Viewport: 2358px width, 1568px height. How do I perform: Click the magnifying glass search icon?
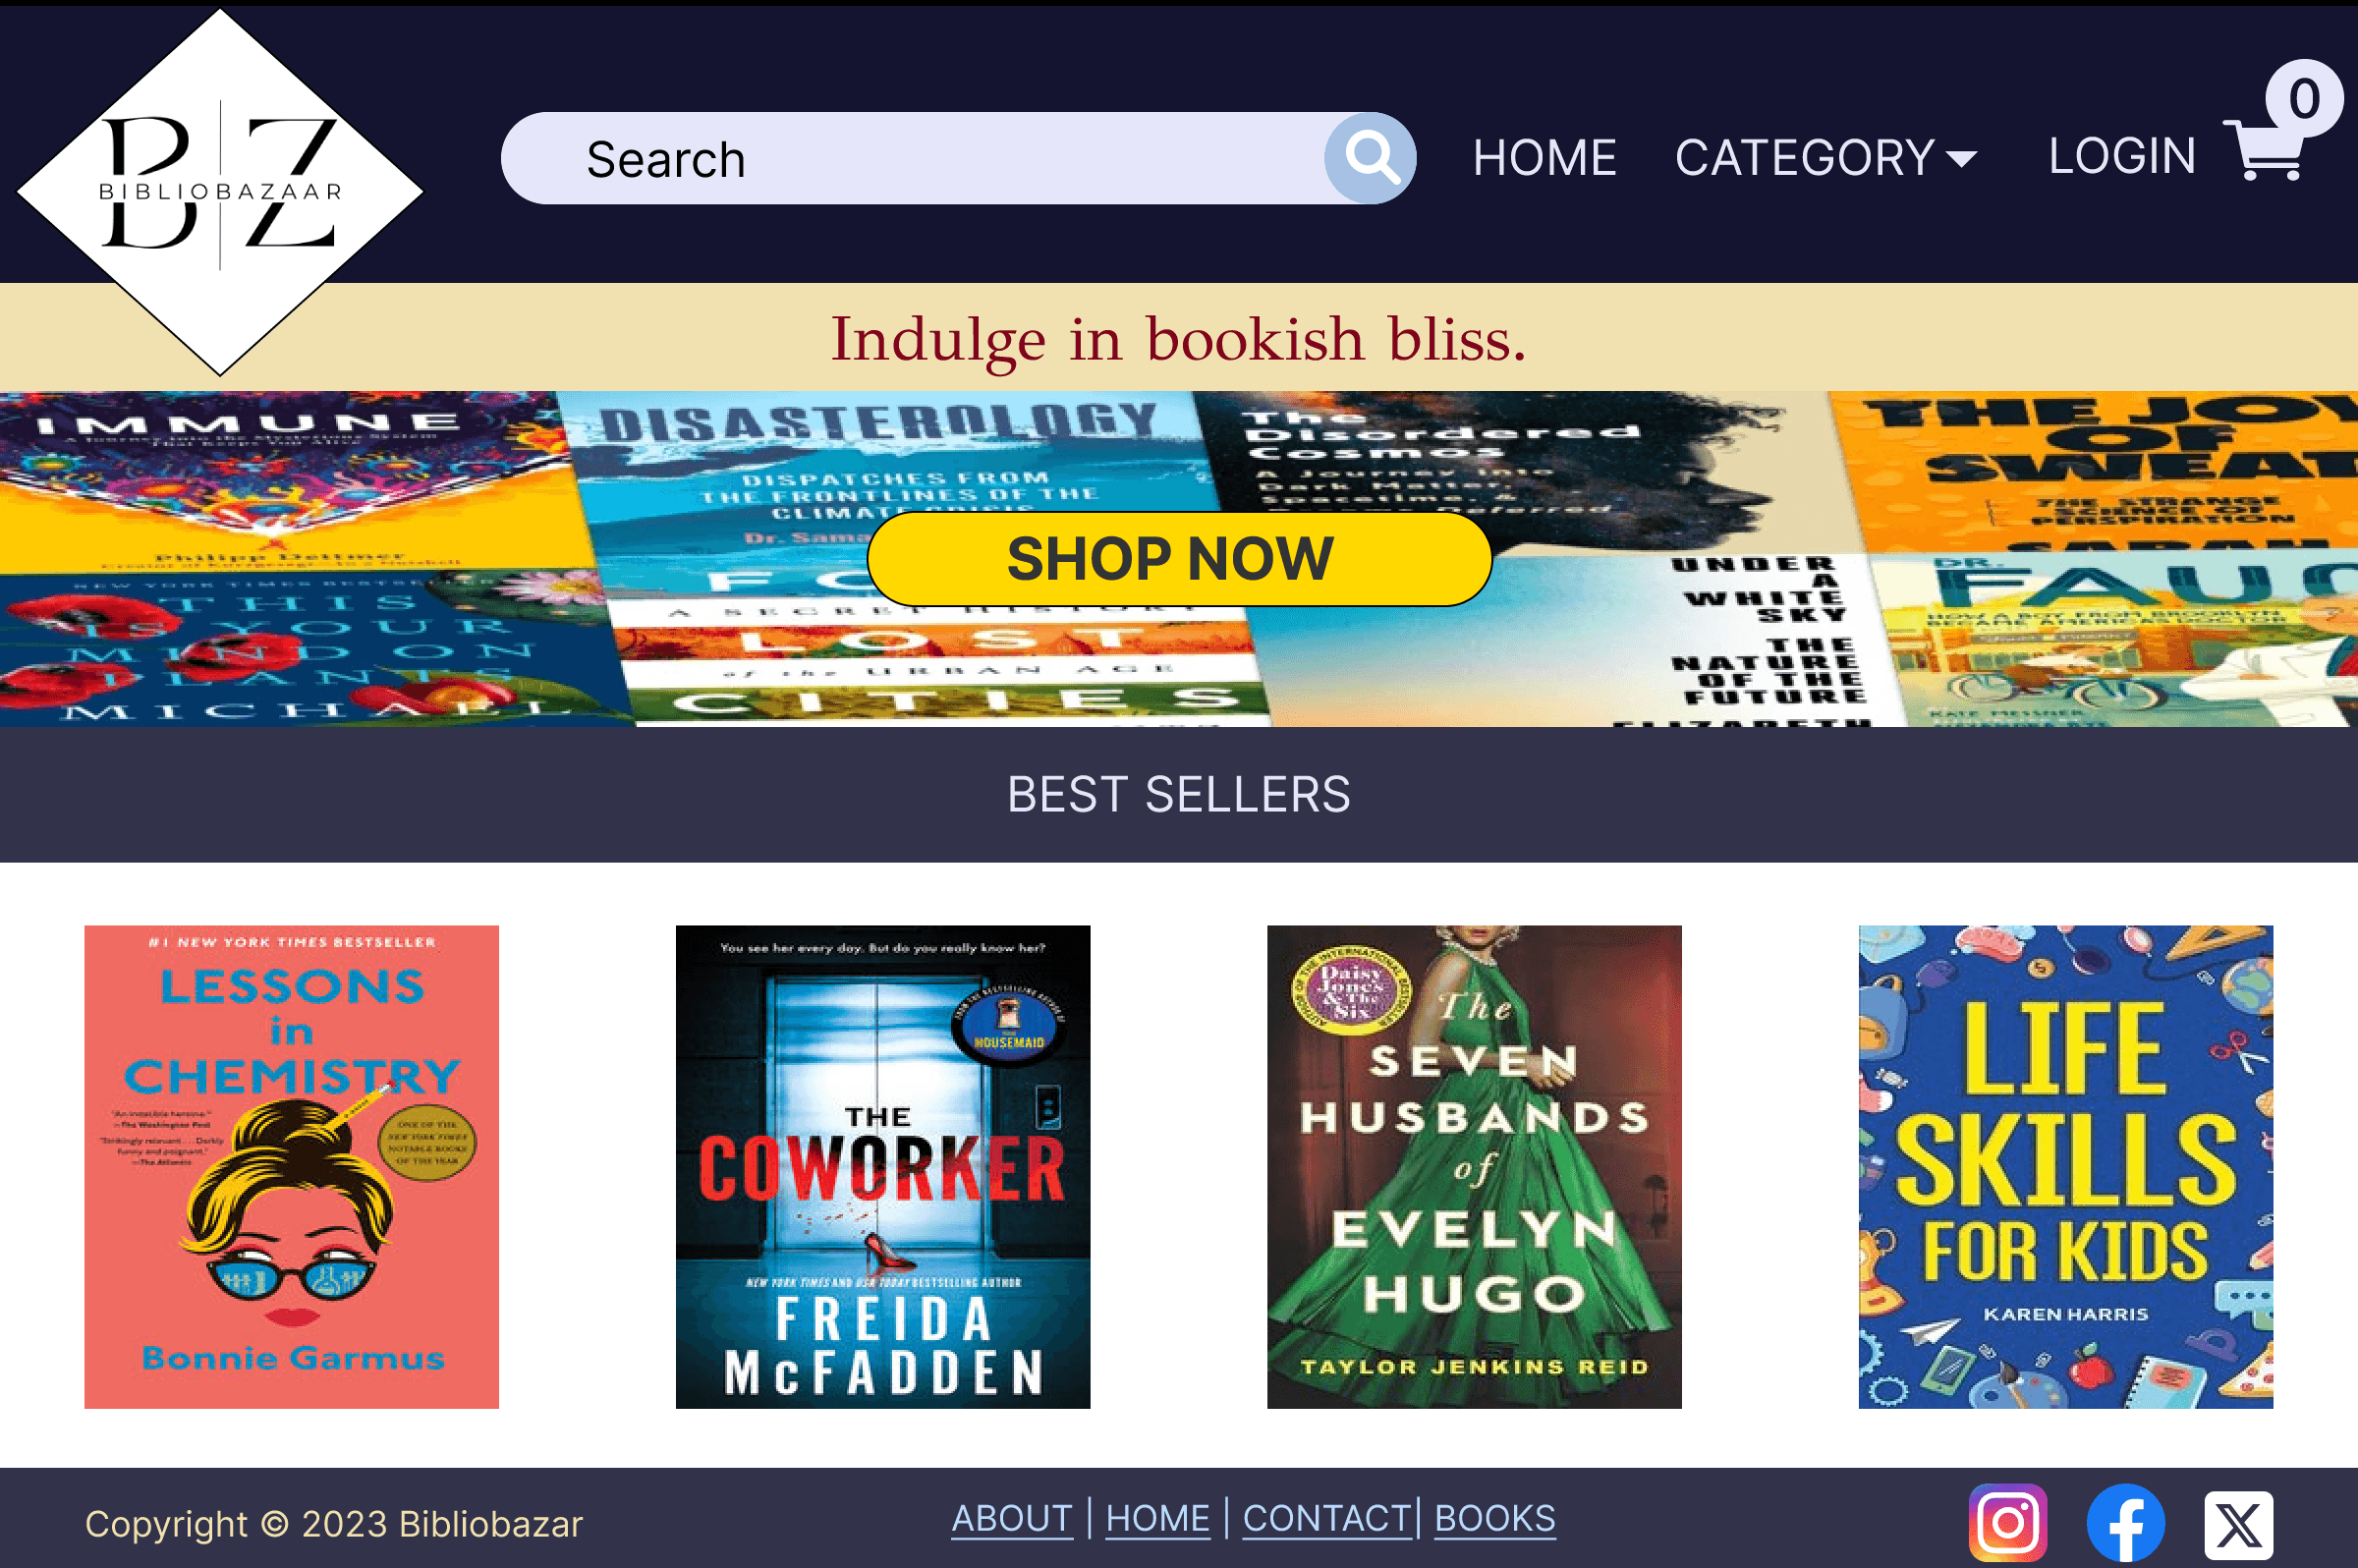click(x=1369, y=158)
